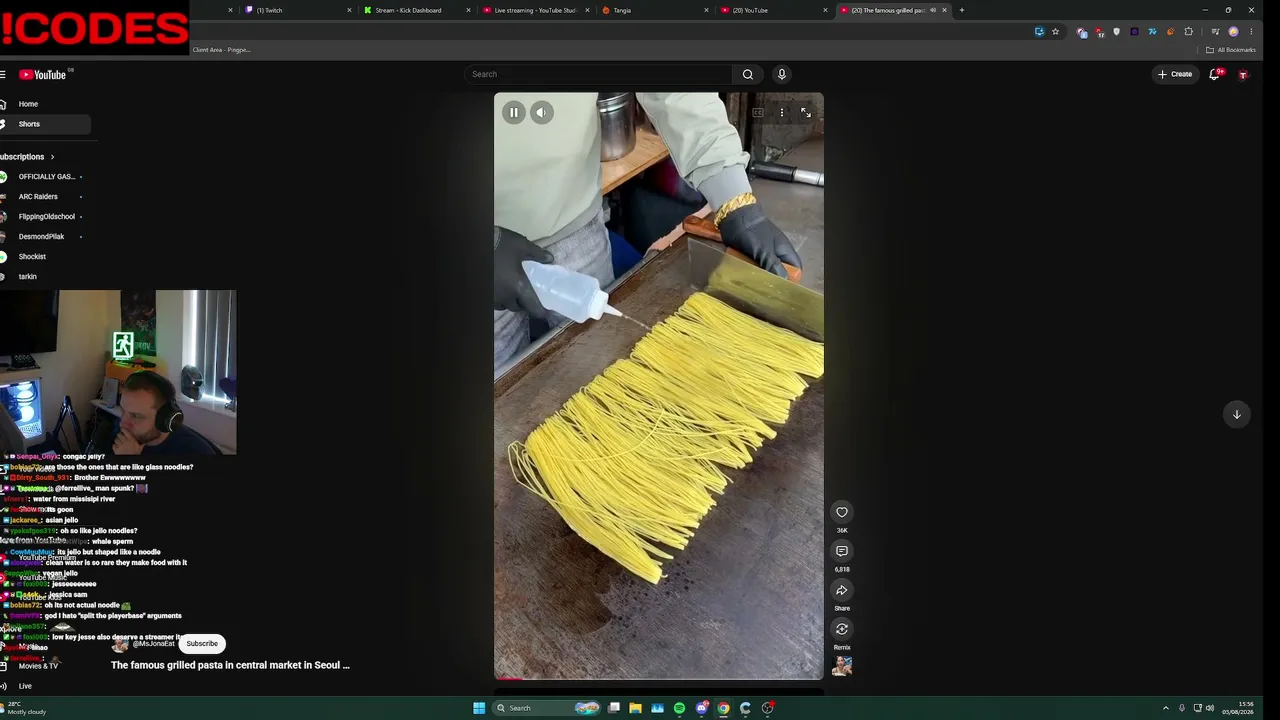The width and height of the screenshot is (1280, 720).
Task: Expand the Subscriptions section
Action: coord(27,157)
